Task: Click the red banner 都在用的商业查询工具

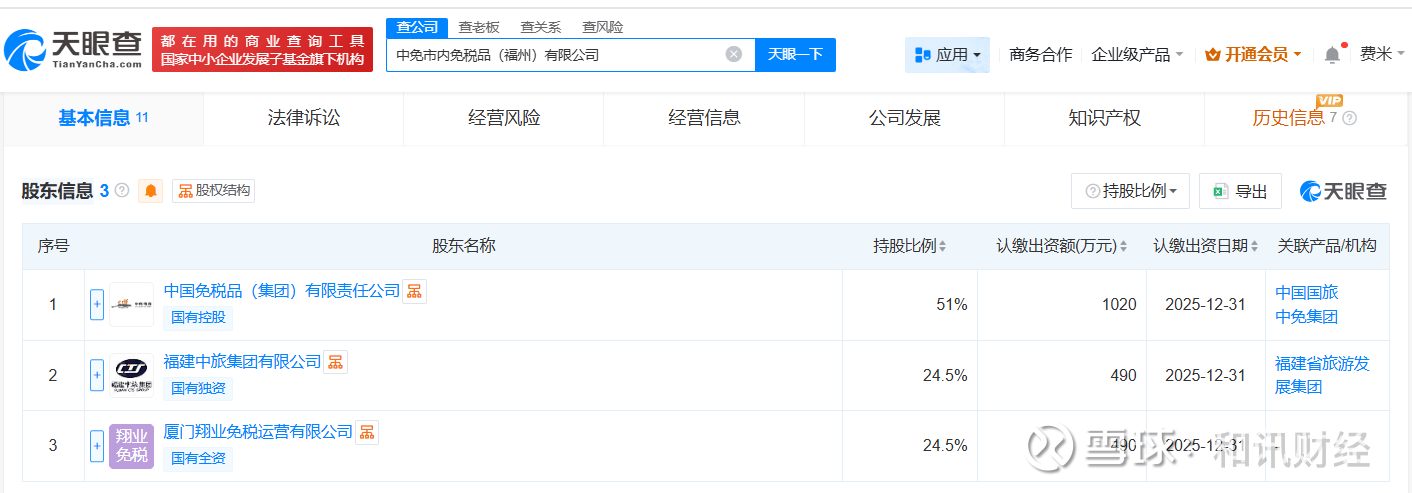Action: (262, 49)
